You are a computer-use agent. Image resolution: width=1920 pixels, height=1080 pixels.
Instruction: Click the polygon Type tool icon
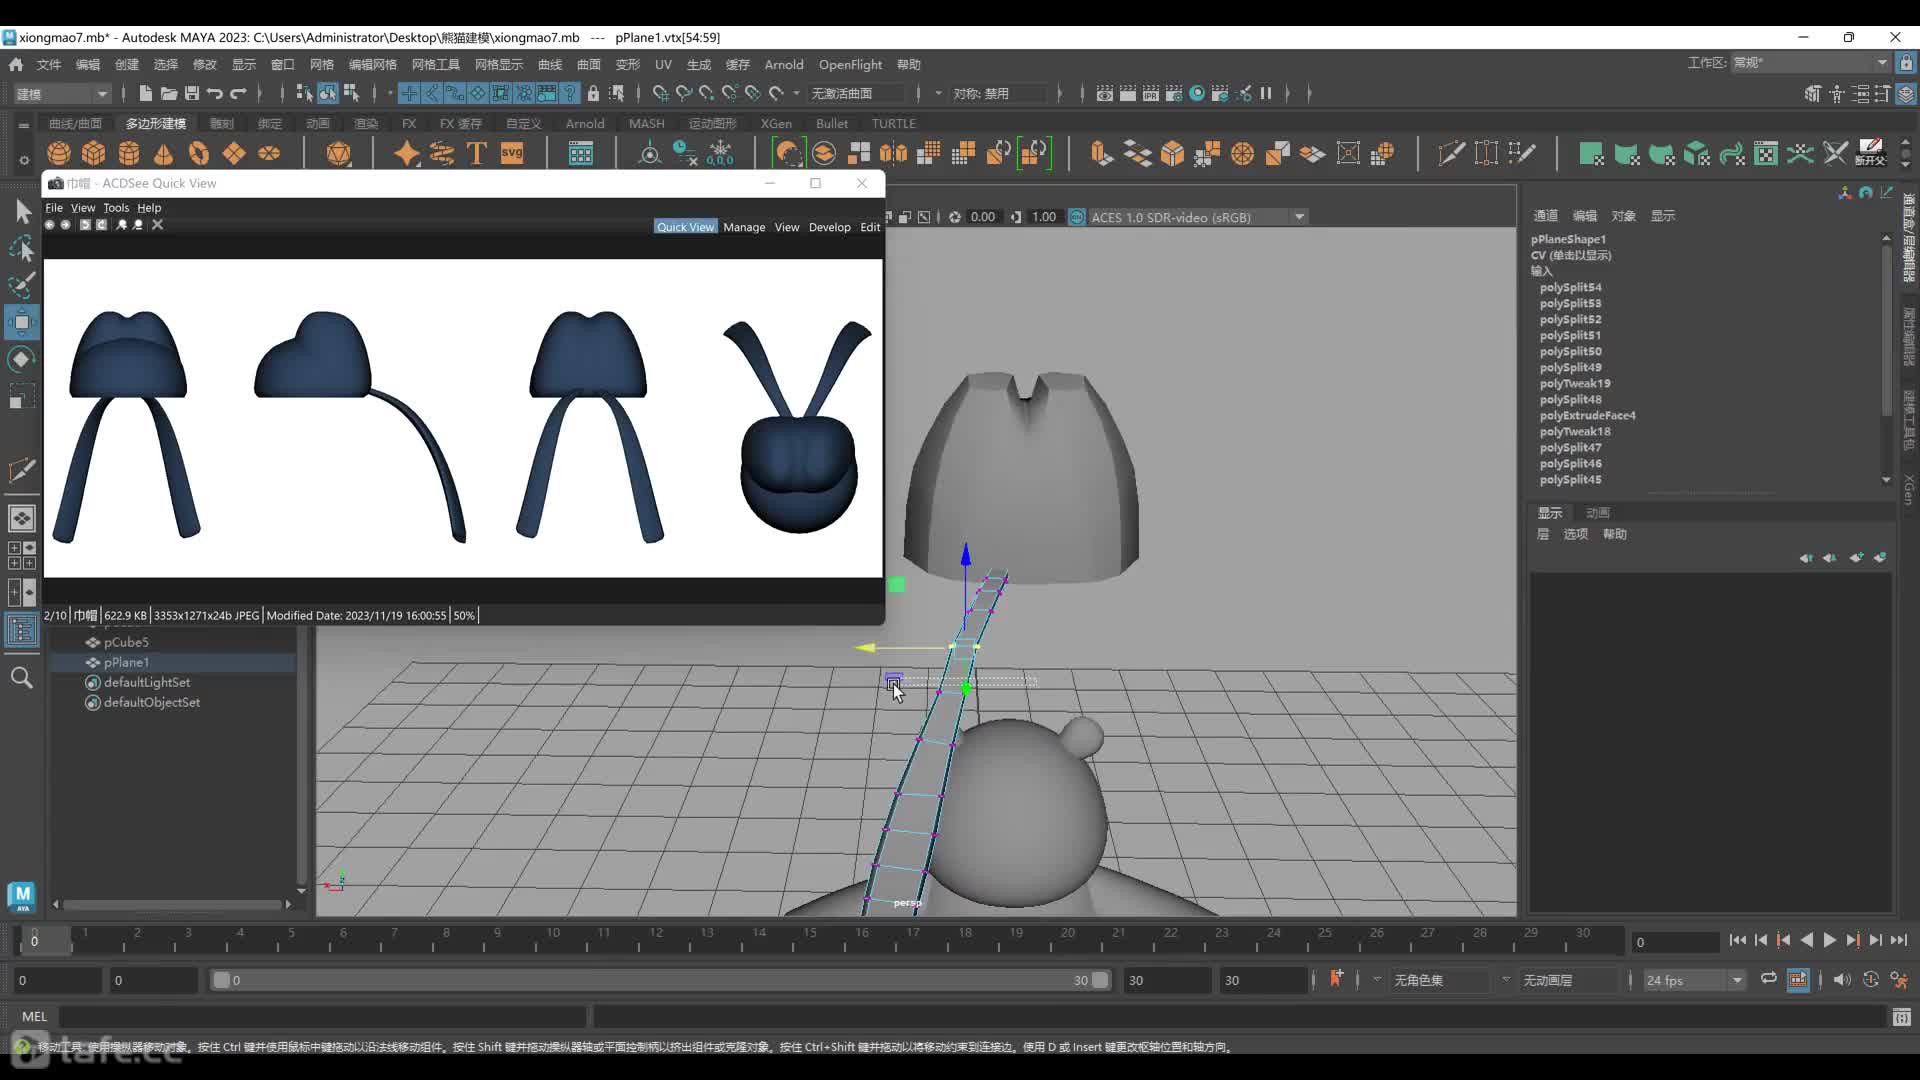click(x=476, y=153)
